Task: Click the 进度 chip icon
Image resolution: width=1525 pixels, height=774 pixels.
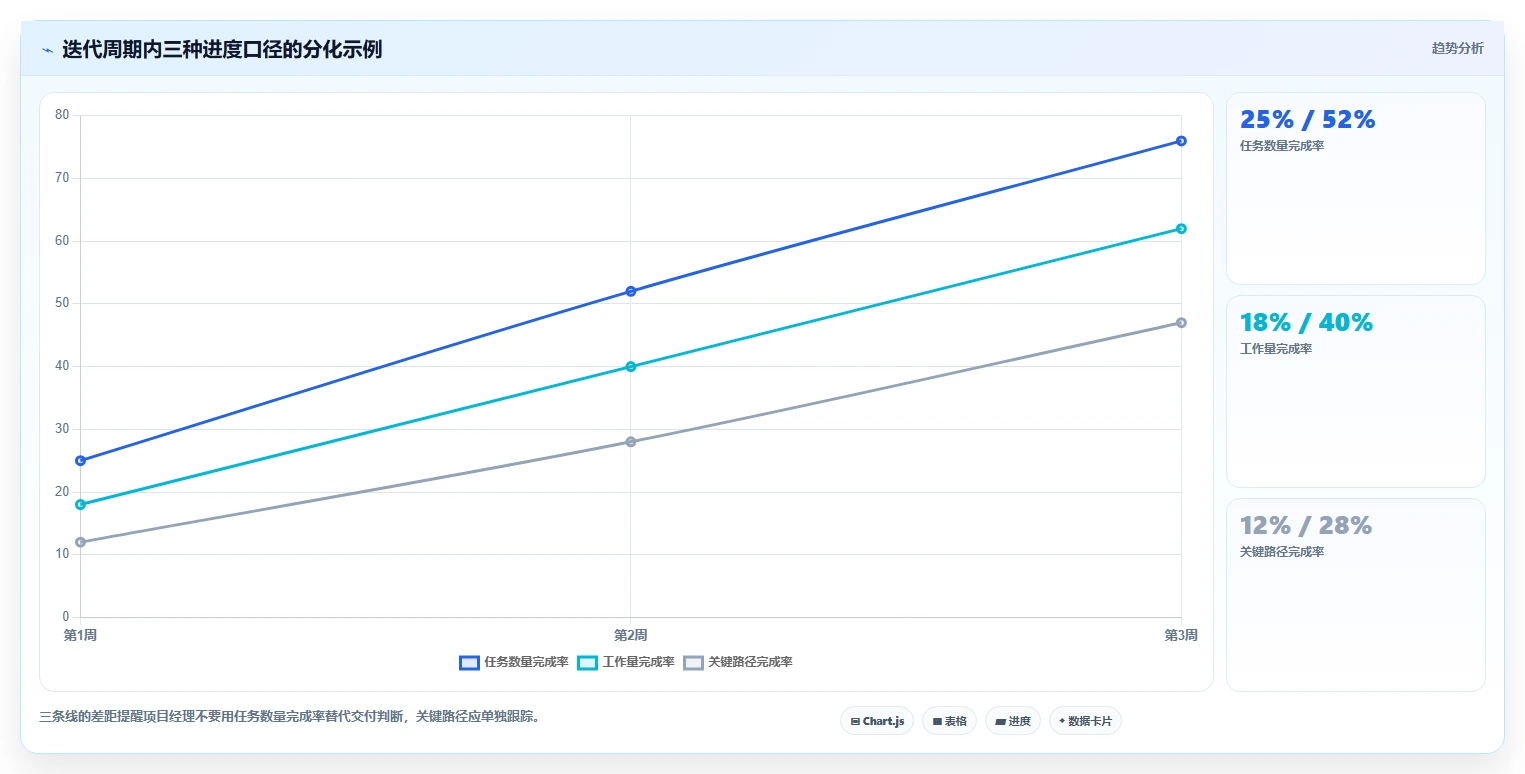Action: tap(1000, 721)
